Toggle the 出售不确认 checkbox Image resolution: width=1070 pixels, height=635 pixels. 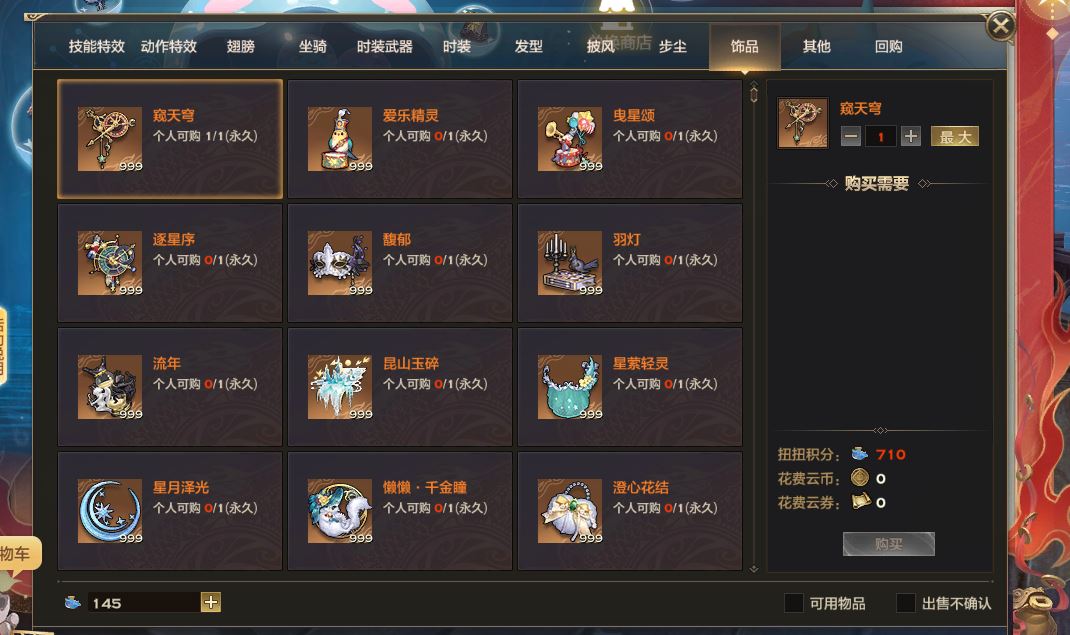coord(906,603)
